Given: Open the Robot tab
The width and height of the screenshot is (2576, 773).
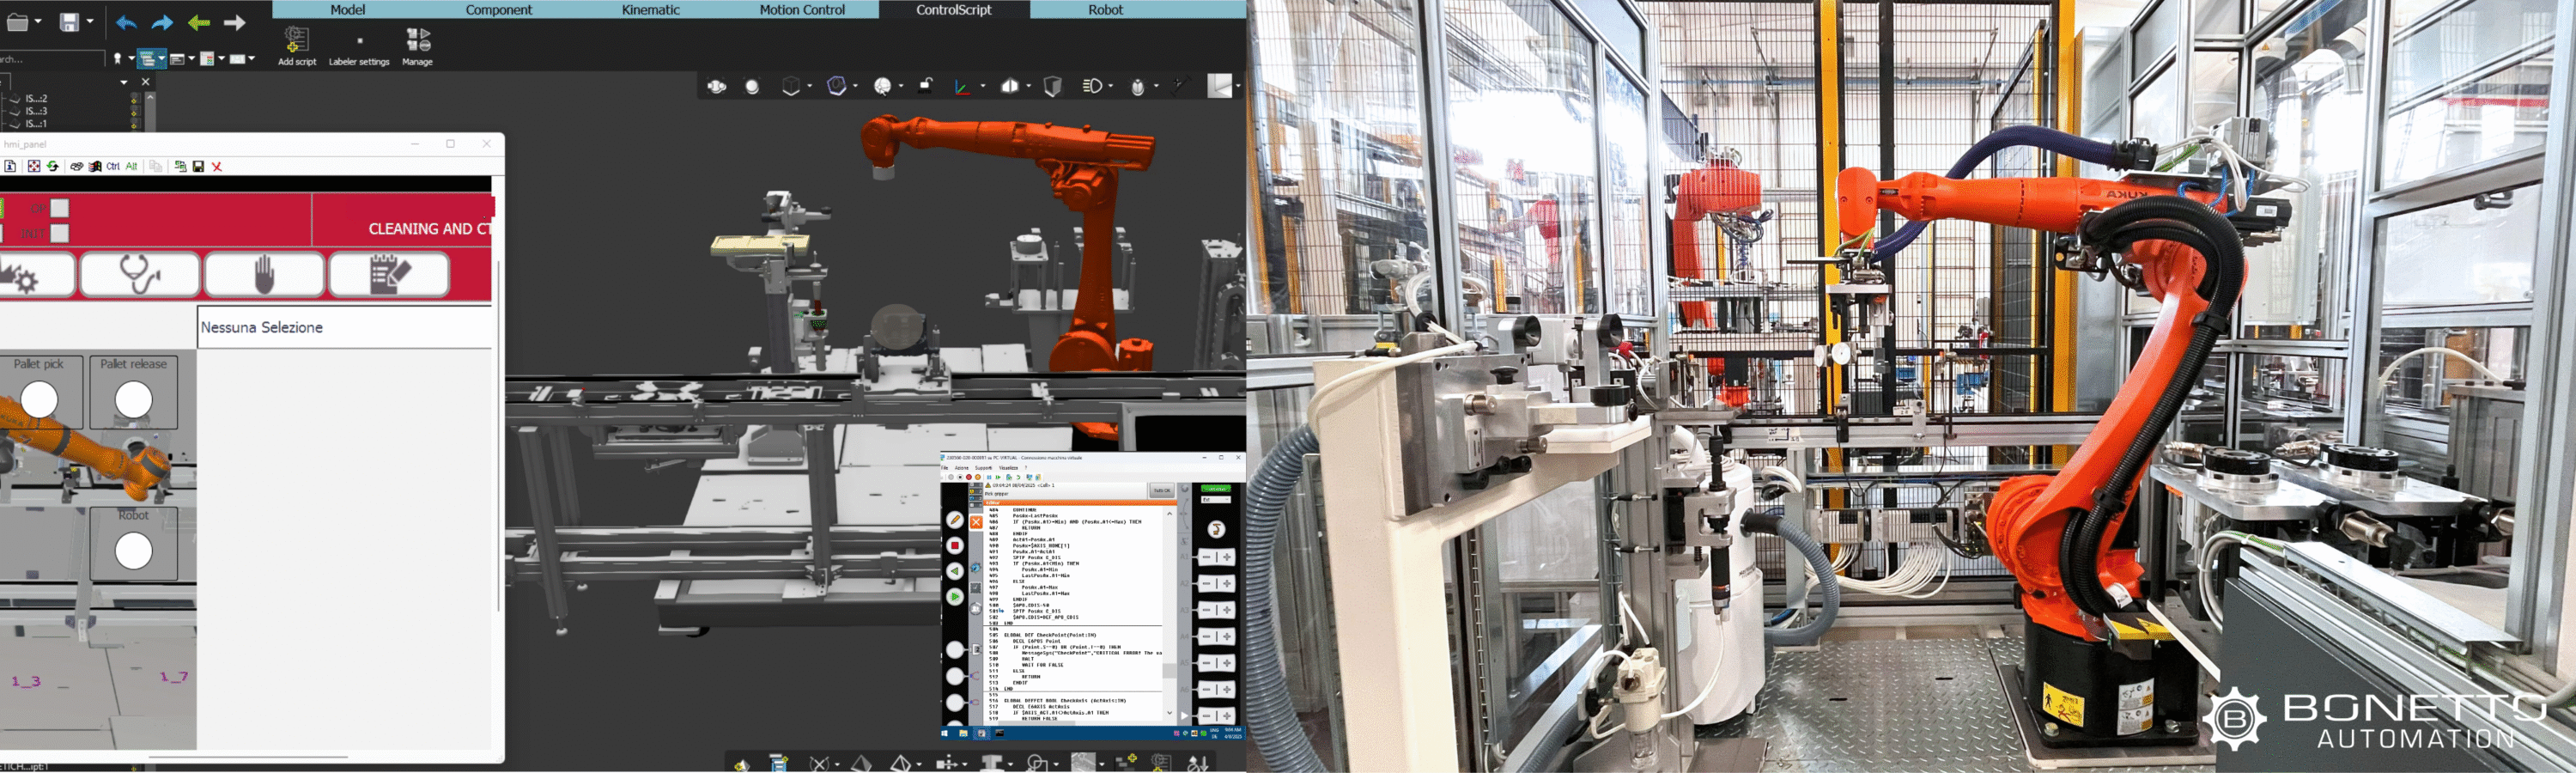Looking at the screenshot, I should coord(1105,10).
